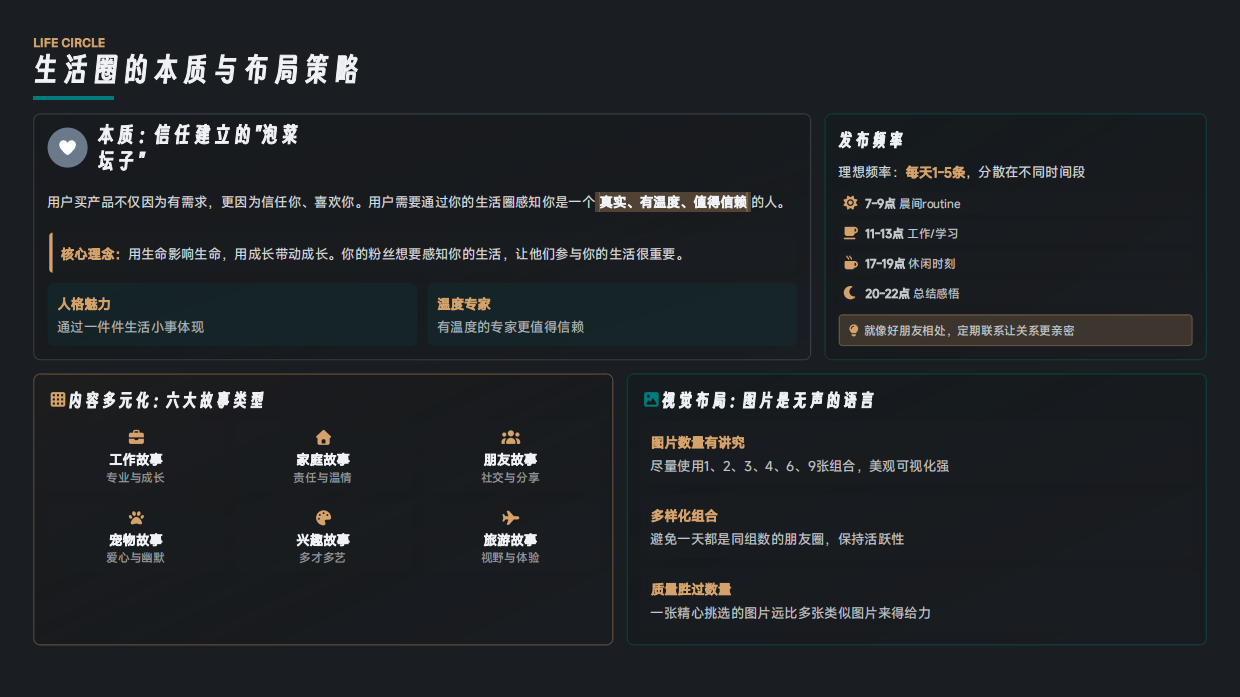This screenshot has width=1240, height=697.
Task: Click the 责任与温情 subtitle
Action: tap(323, 478)
